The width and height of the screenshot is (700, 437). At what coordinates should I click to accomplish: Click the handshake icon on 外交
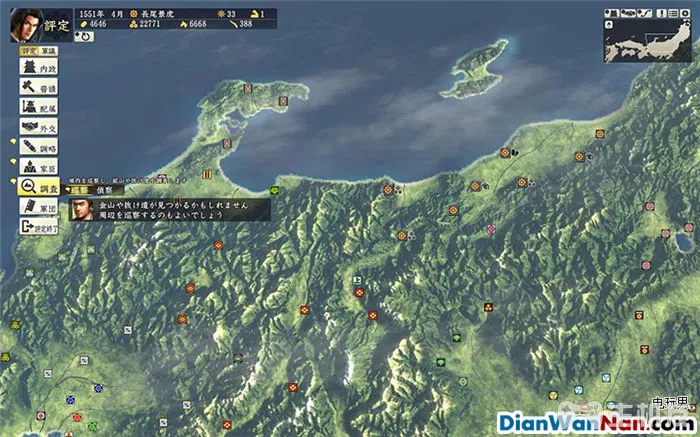pos(30,126)
